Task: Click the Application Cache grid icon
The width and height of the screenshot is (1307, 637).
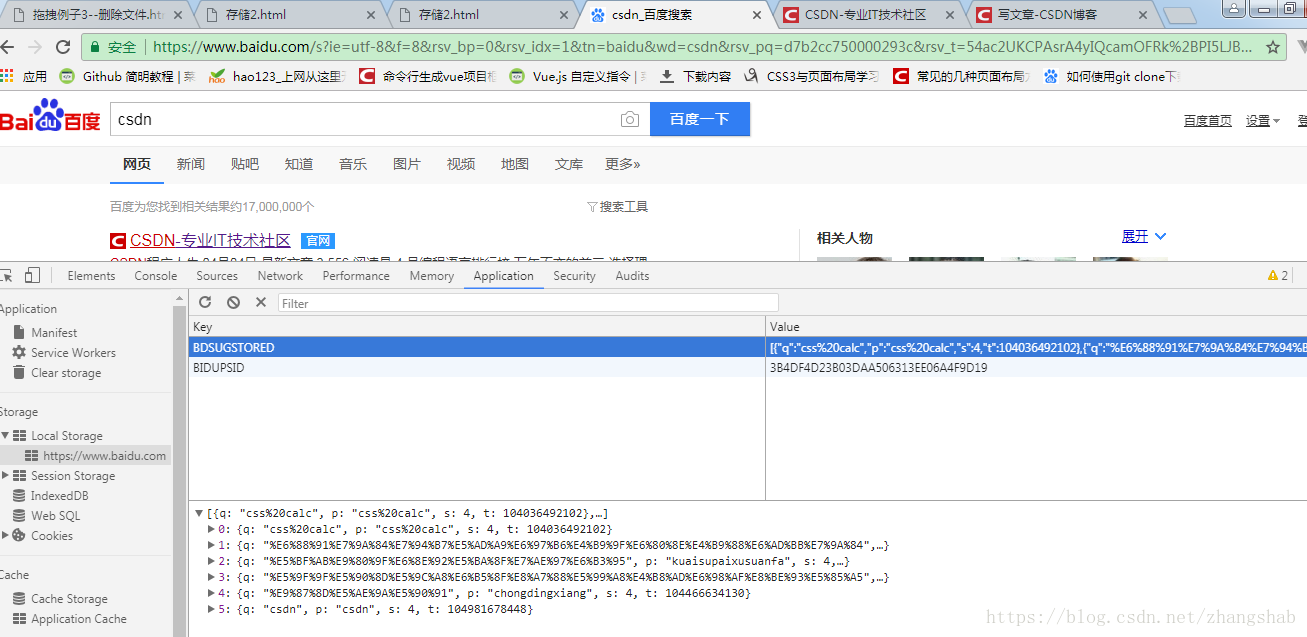Action: (x=19, y=618)
